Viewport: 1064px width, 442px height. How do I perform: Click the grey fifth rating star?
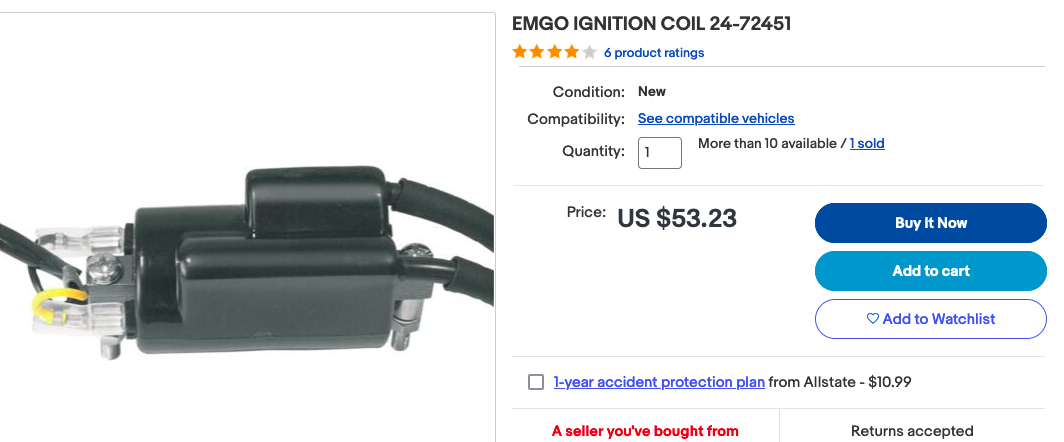tap(589, 52)
